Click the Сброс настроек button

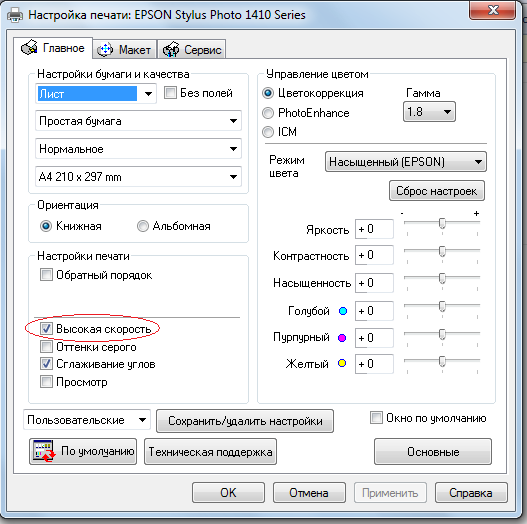(x=437, y=191)
